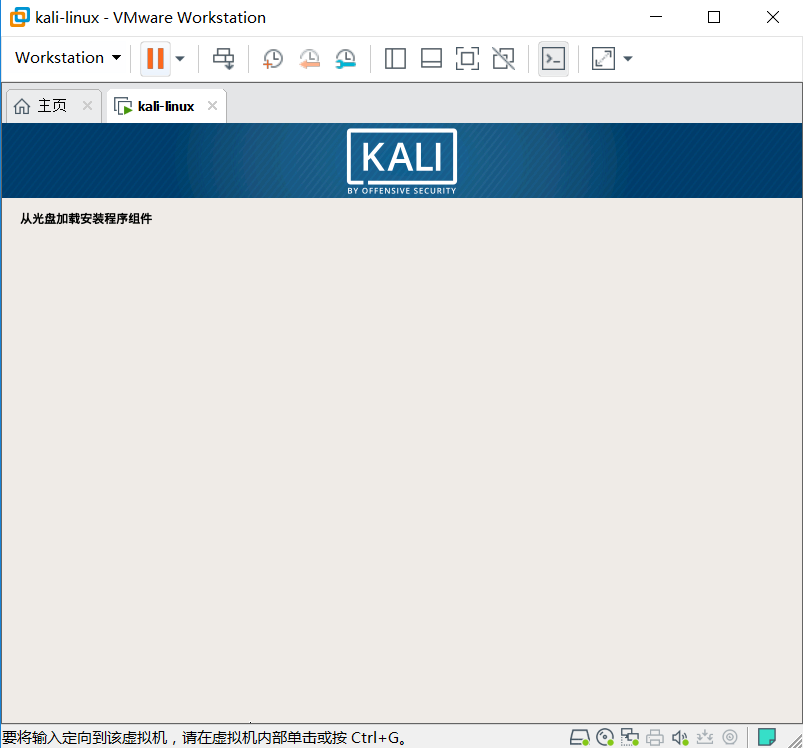Click the VMware Workstation title bar logo
This screenshot has width=803, height=748.
pos(19,17)
